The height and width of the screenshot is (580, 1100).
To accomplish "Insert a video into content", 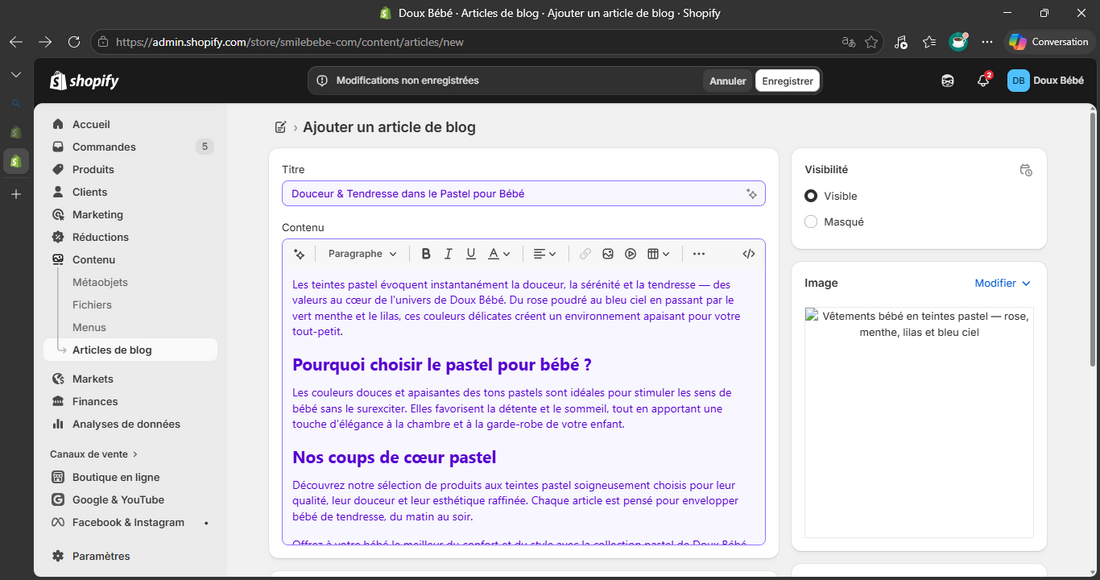I will pos(631,254).
